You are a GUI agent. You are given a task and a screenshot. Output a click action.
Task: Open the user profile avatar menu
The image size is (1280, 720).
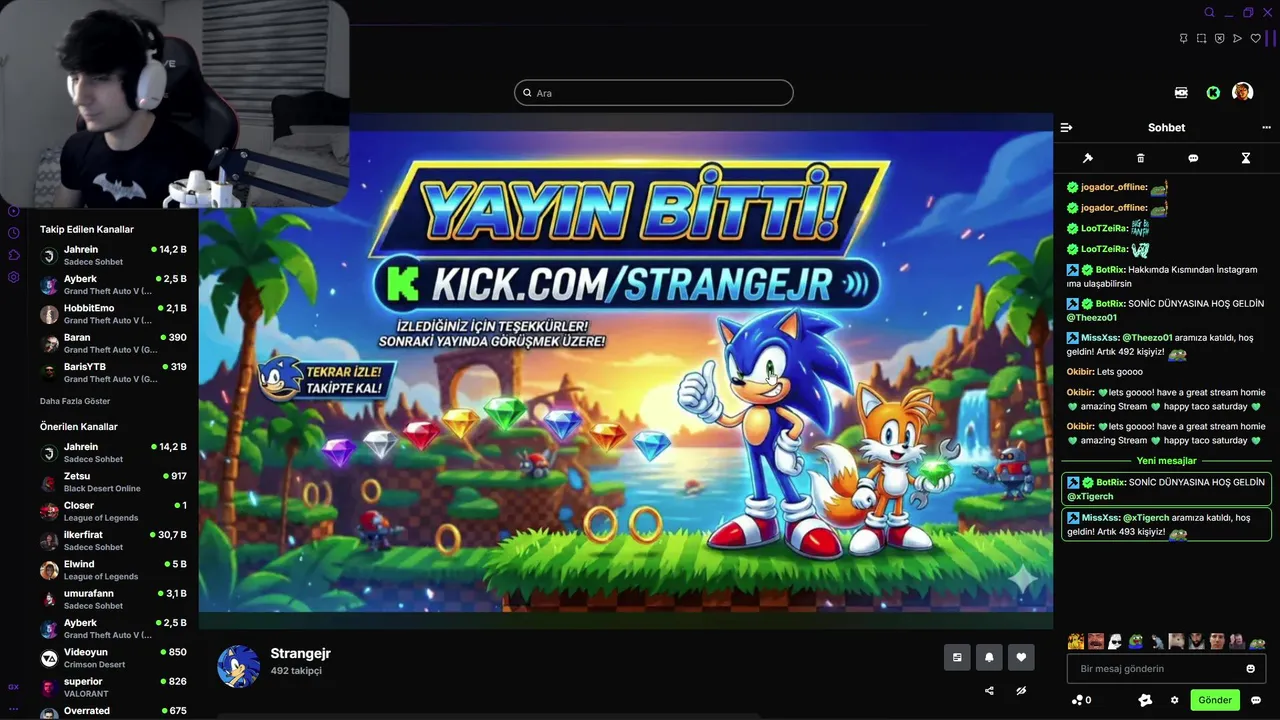tap(1243, 92)
